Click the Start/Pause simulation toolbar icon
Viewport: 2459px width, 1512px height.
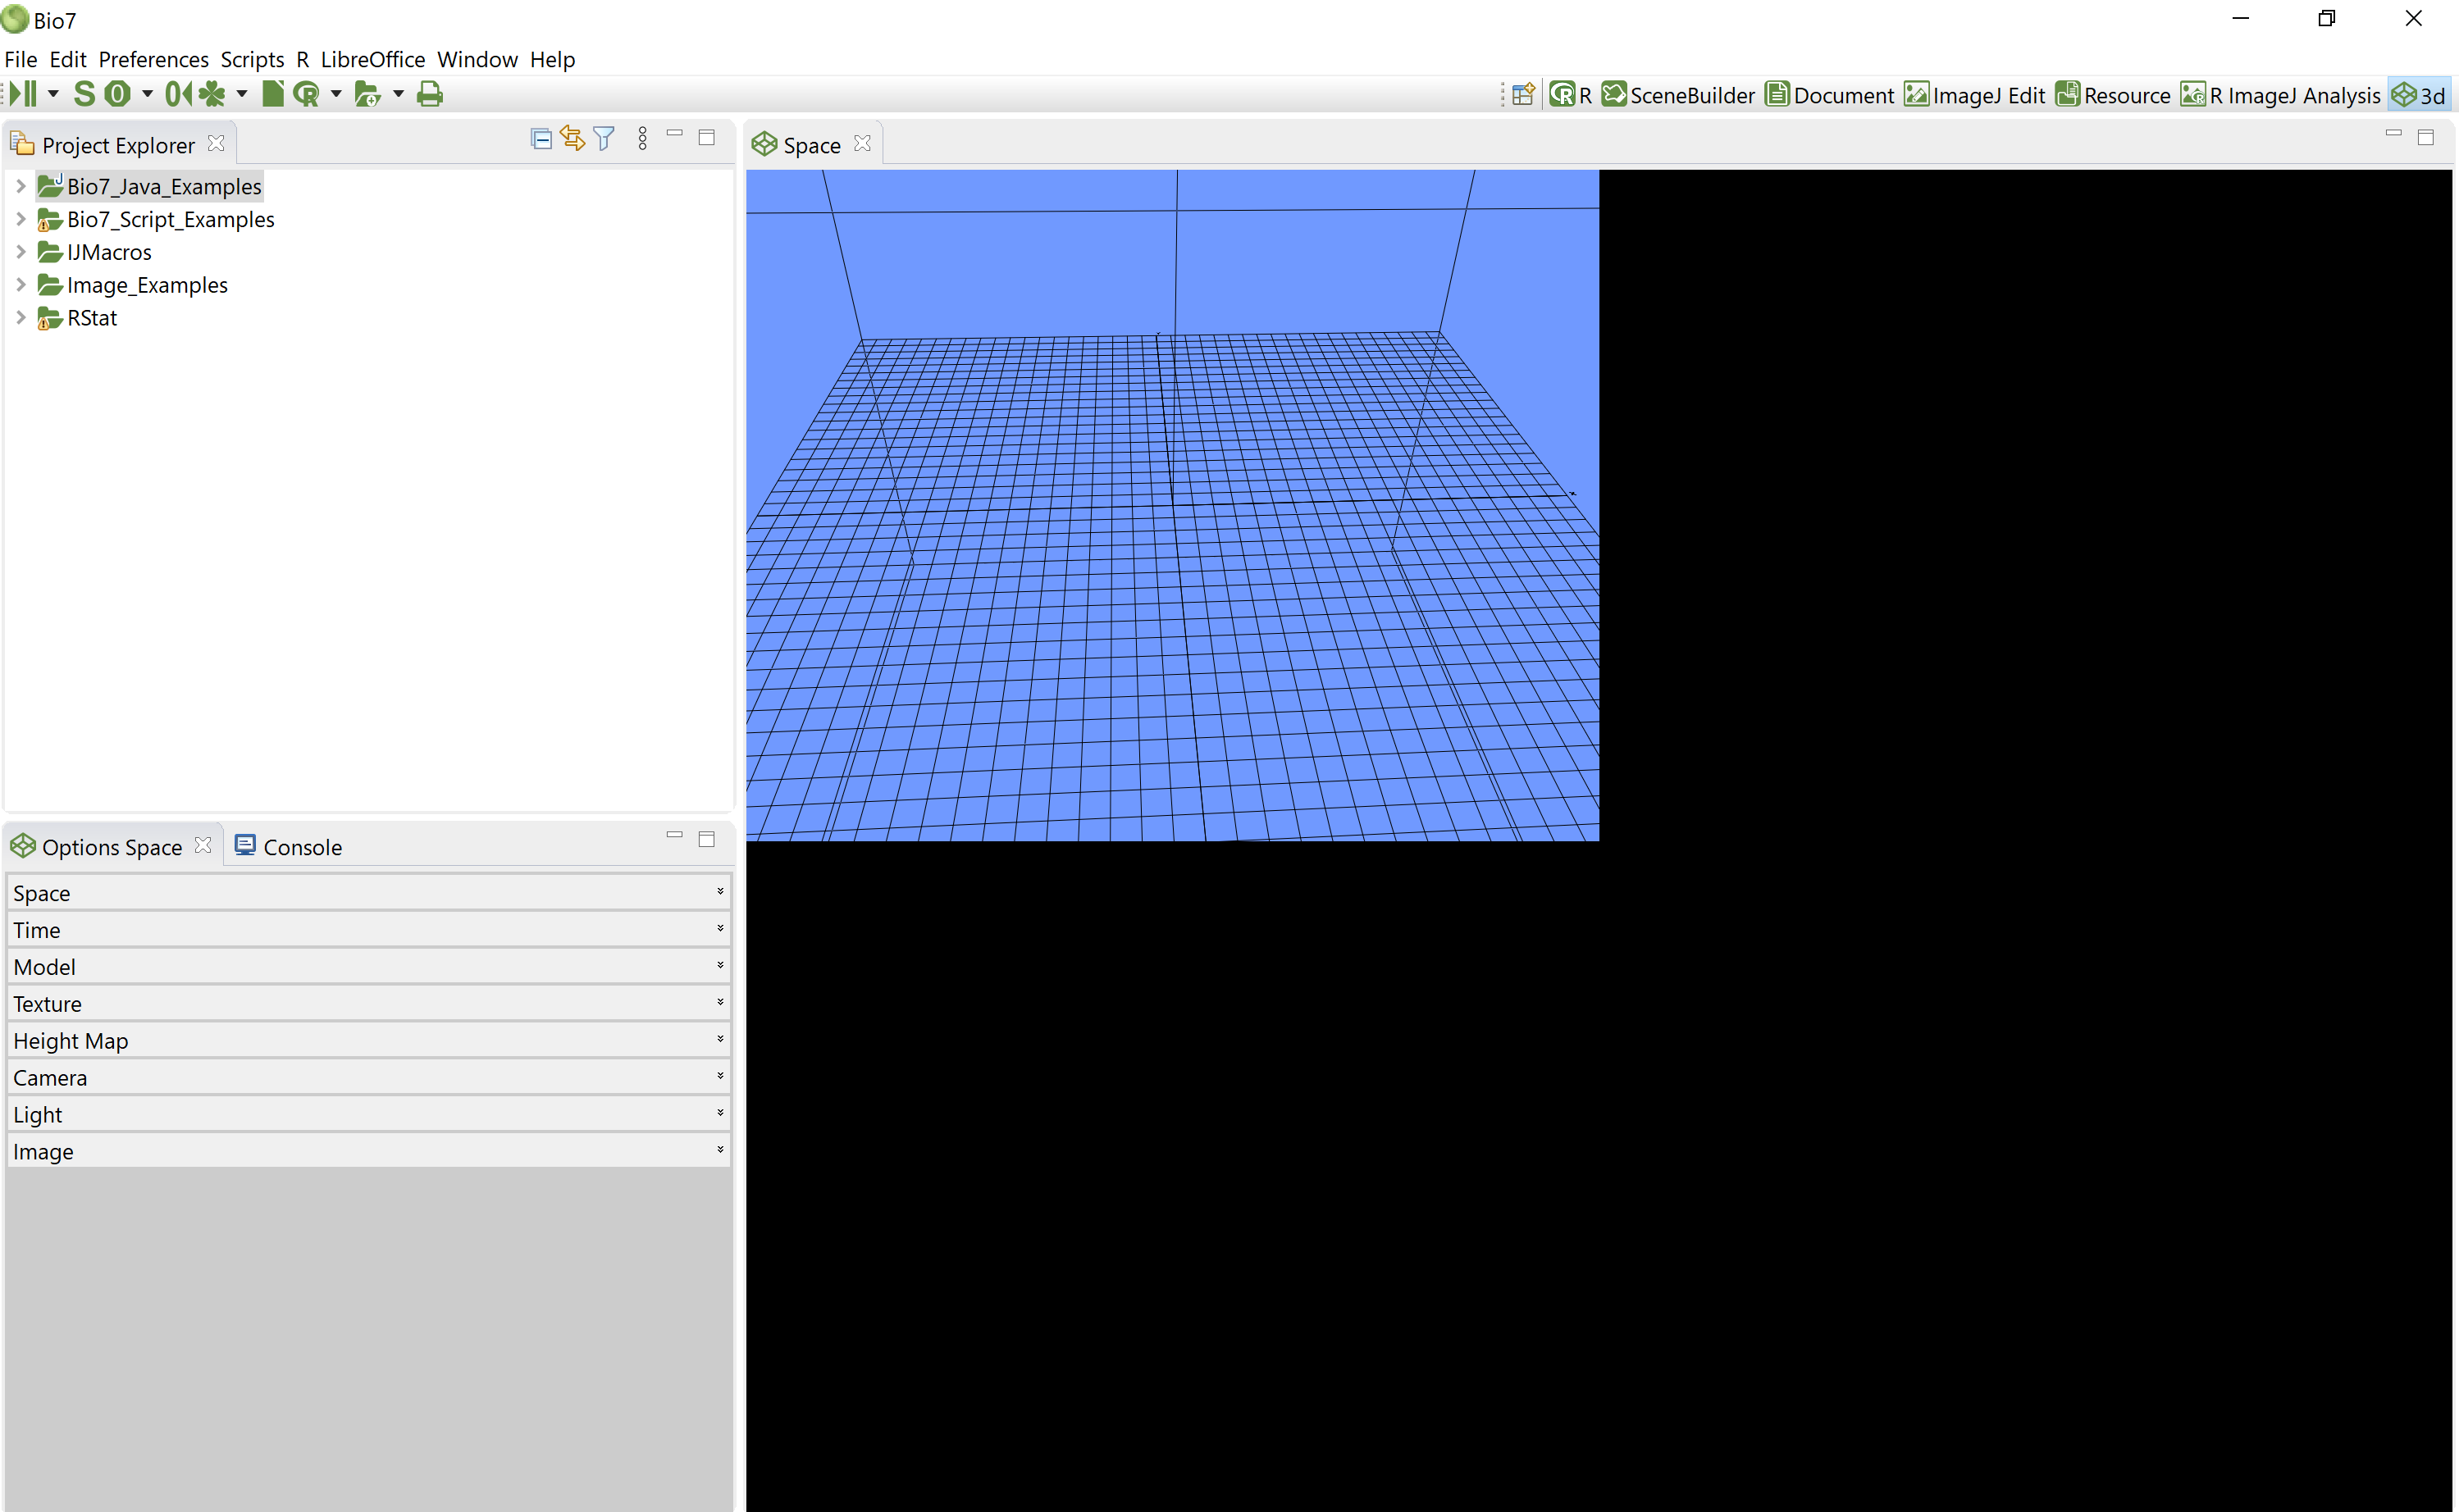(x=24, y=94)
